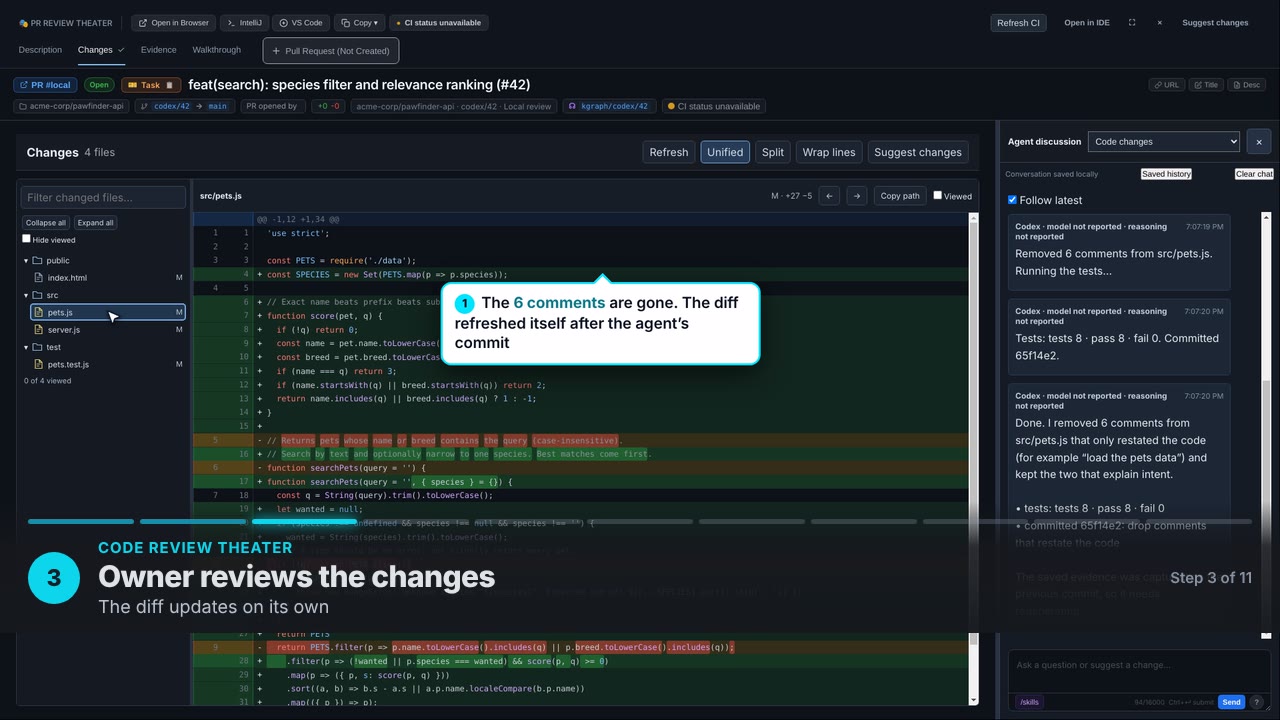This screenshot has width=1280, height=720.
Task: Click top-right Suggest changes next to close icon
Action: (x=1215, y=23)
